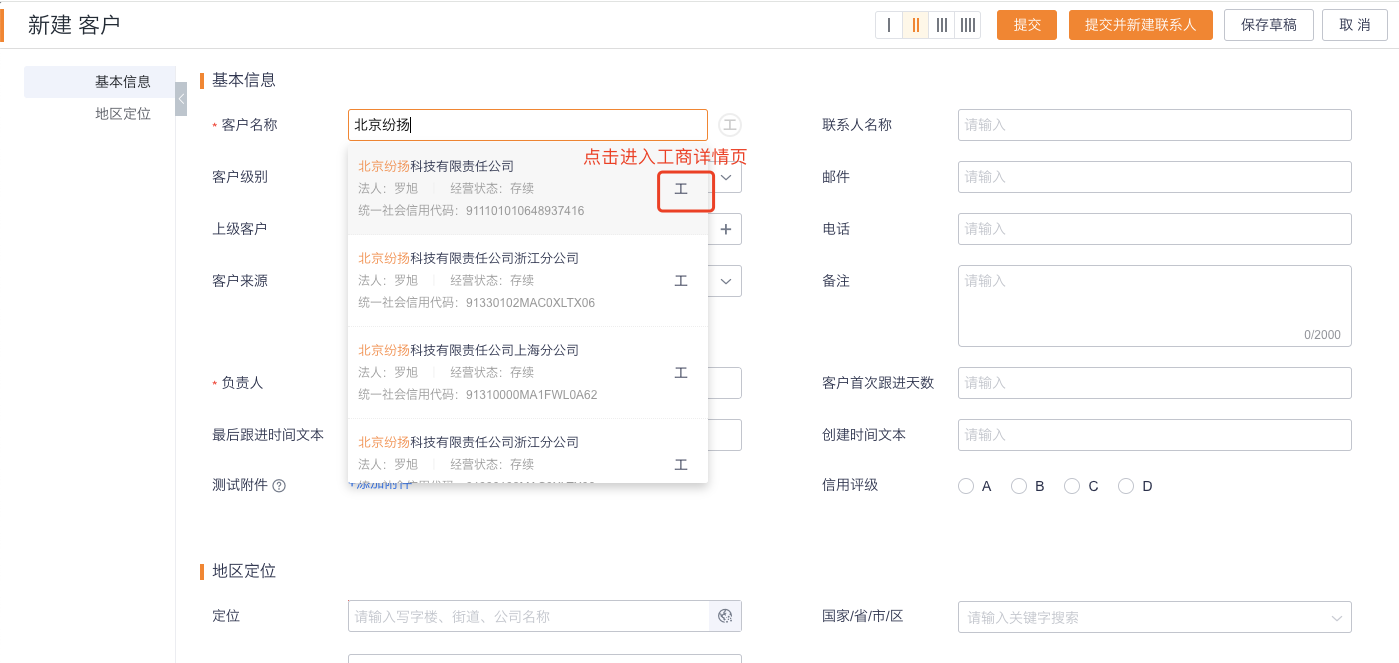Click the 提交 button
The height and width of the screenshot is (663, 1399).
coord(1027,25)
